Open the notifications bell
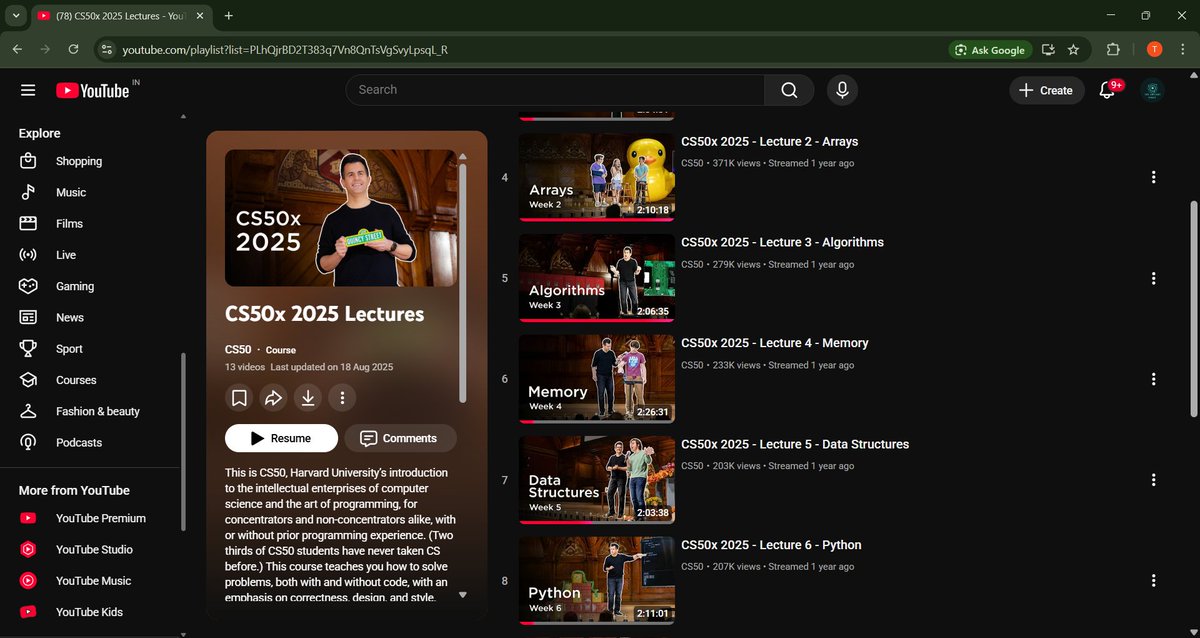This screenshot has width=1200, height=638. pos(1107,90)
